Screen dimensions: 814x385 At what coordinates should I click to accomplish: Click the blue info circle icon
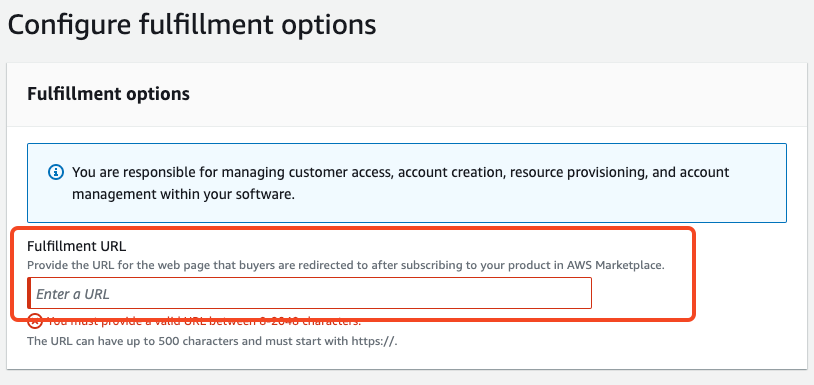56,172
